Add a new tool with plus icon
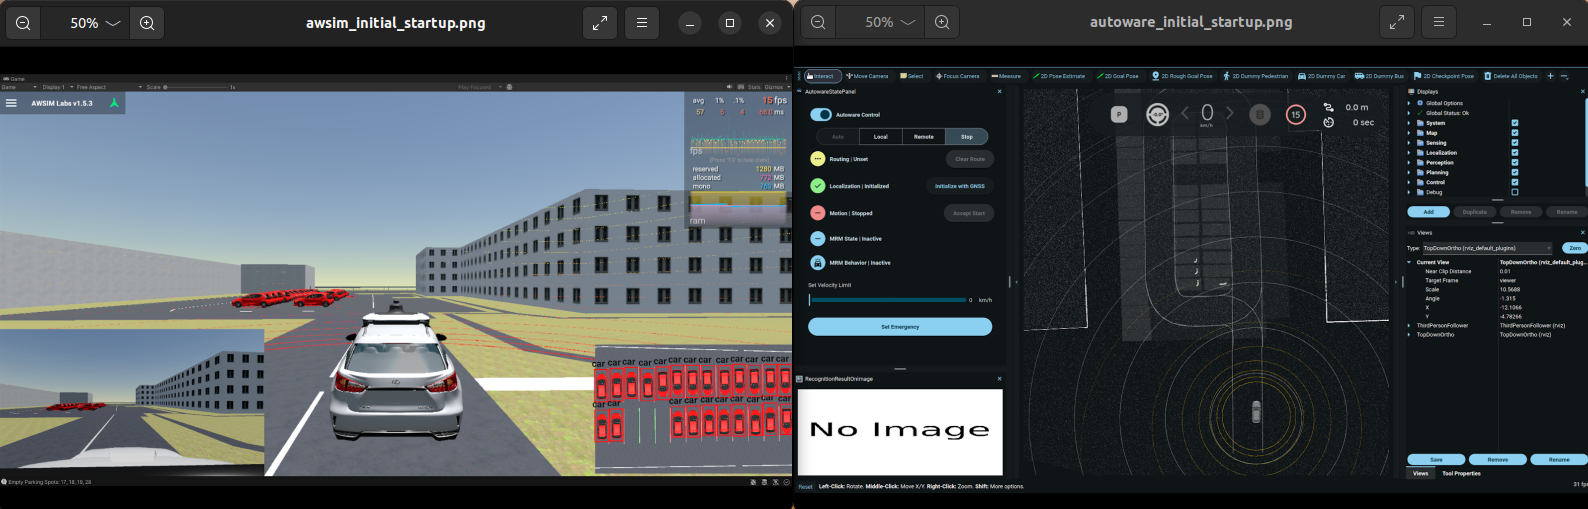The width and height of the screenshot is (1588, 509). pos(1551,76)
